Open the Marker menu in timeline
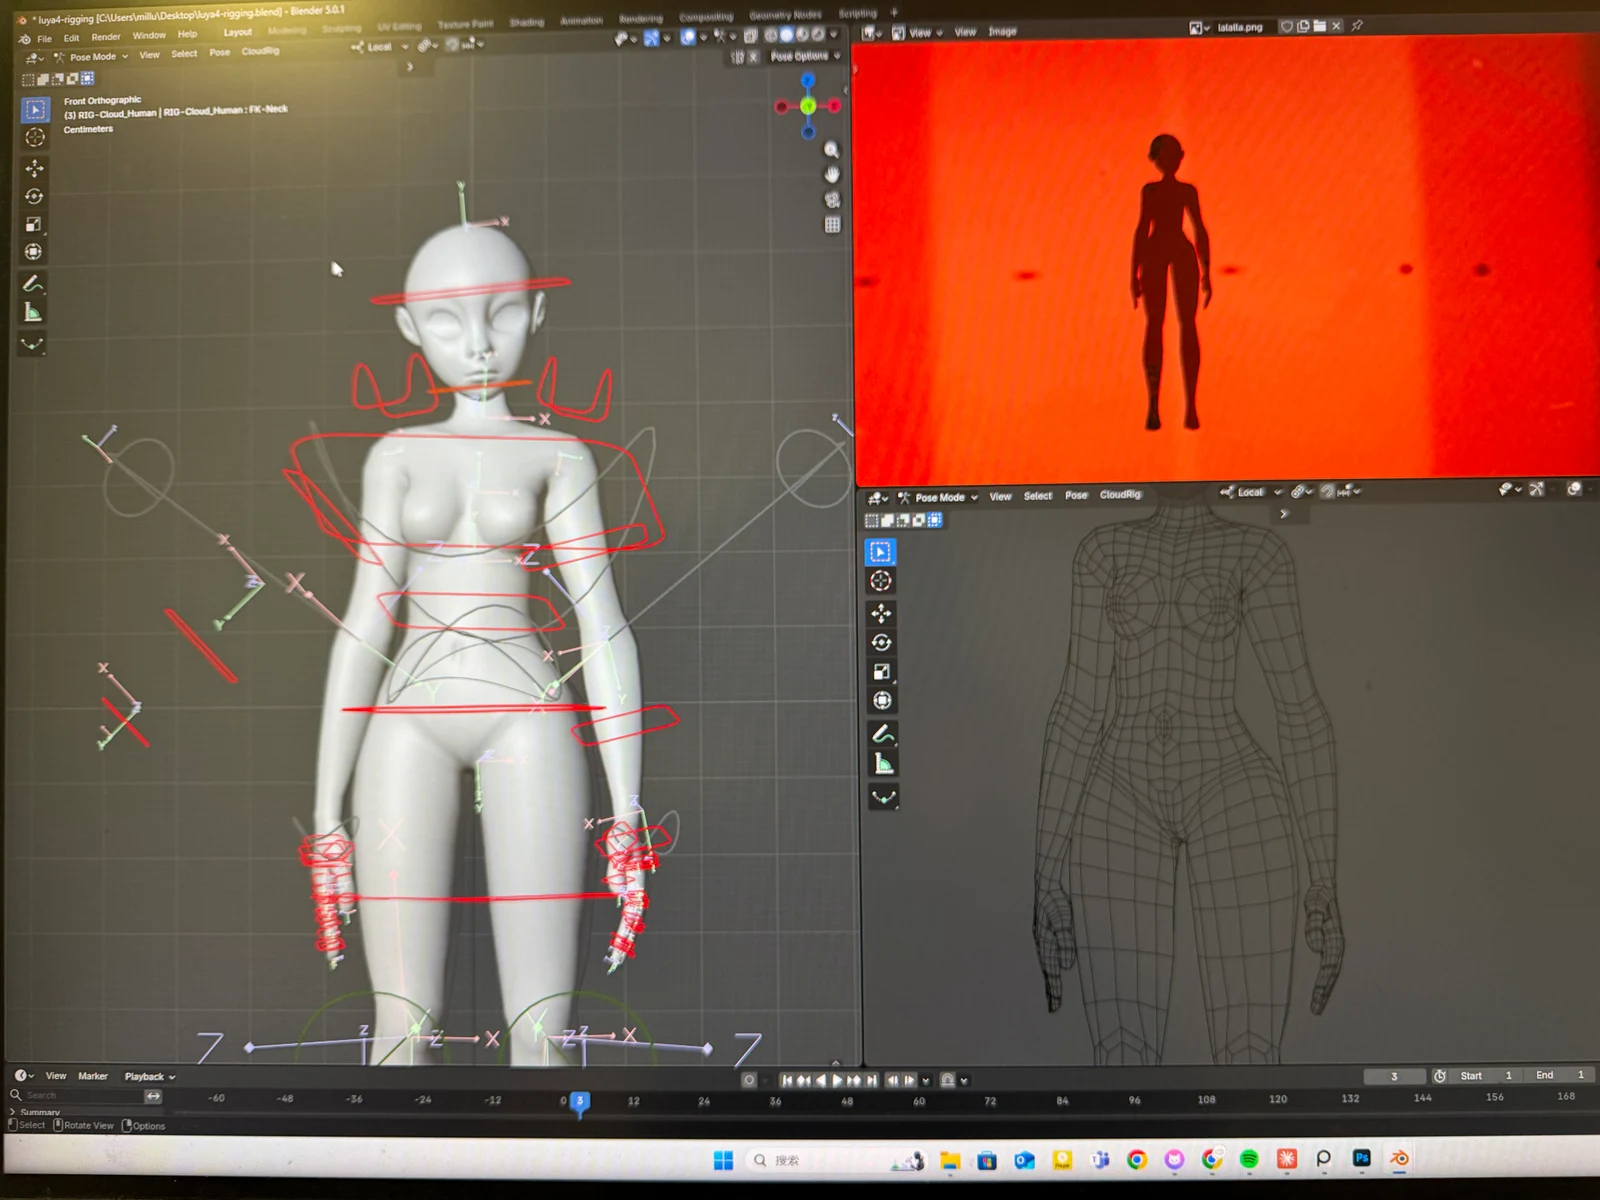Viewport: 1600px width, 1200px height. tap(93, 1076)
